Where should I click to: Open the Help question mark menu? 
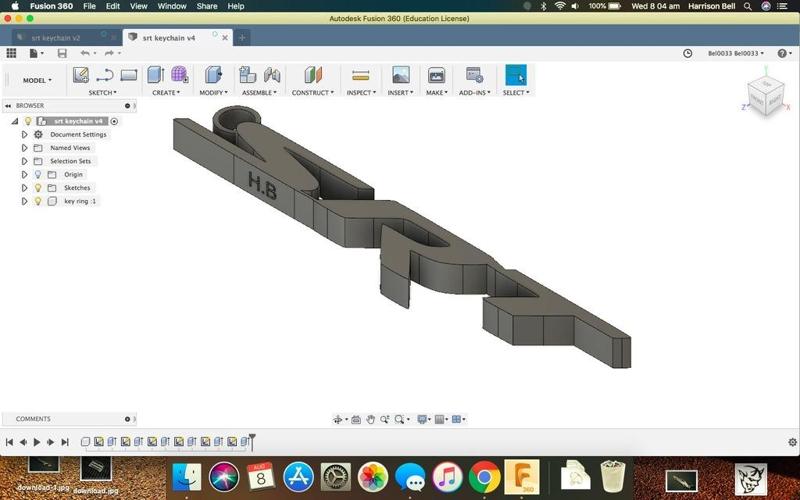click(x=784, y=53)
